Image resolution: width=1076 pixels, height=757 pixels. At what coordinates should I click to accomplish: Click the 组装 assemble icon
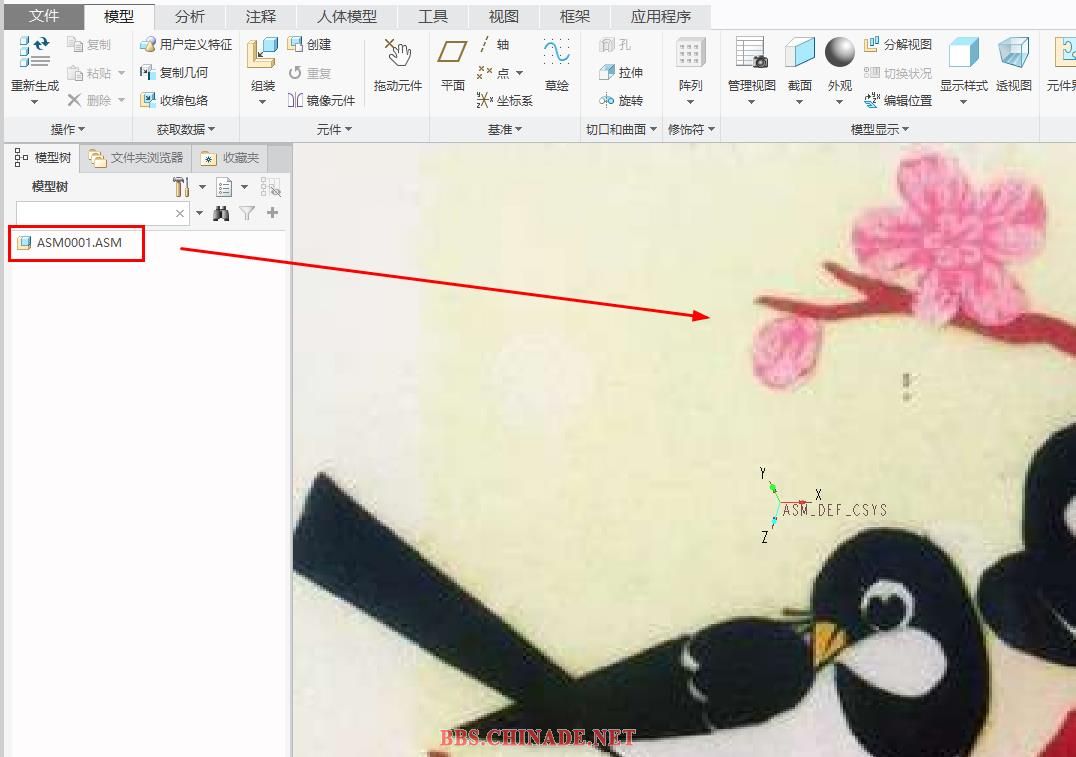(263, 54)
